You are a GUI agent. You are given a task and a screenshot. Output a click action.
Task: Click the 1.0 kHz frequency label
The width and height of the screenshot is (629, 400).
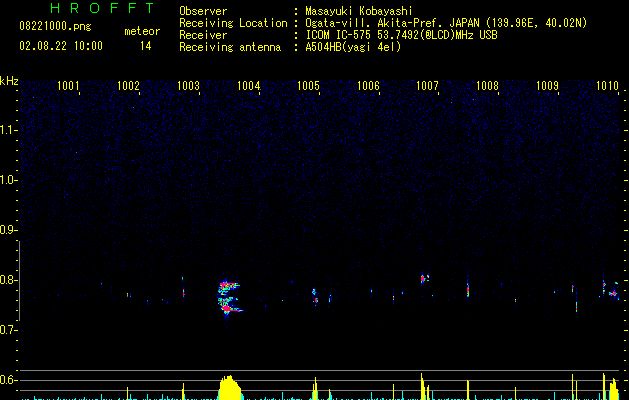click(8, 180)
